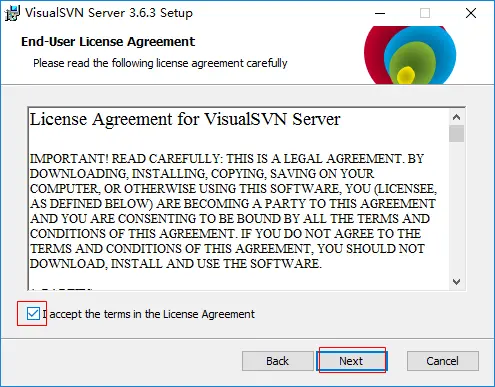Screen dimensions: 495x387
Task: Click the license scrollbar up arrow
Action: [456, 117]
